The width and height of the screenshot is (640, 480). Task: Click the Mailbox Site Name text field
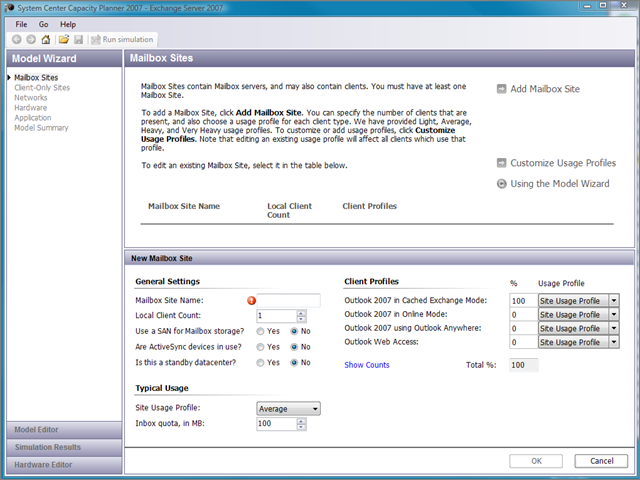289,301
